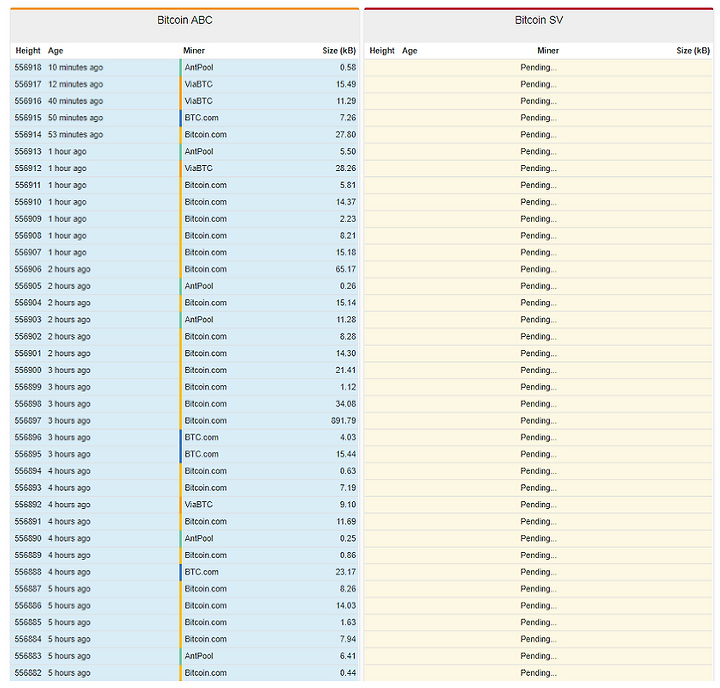Click miner Bitcoin.com in row 556914

point(206,135)
